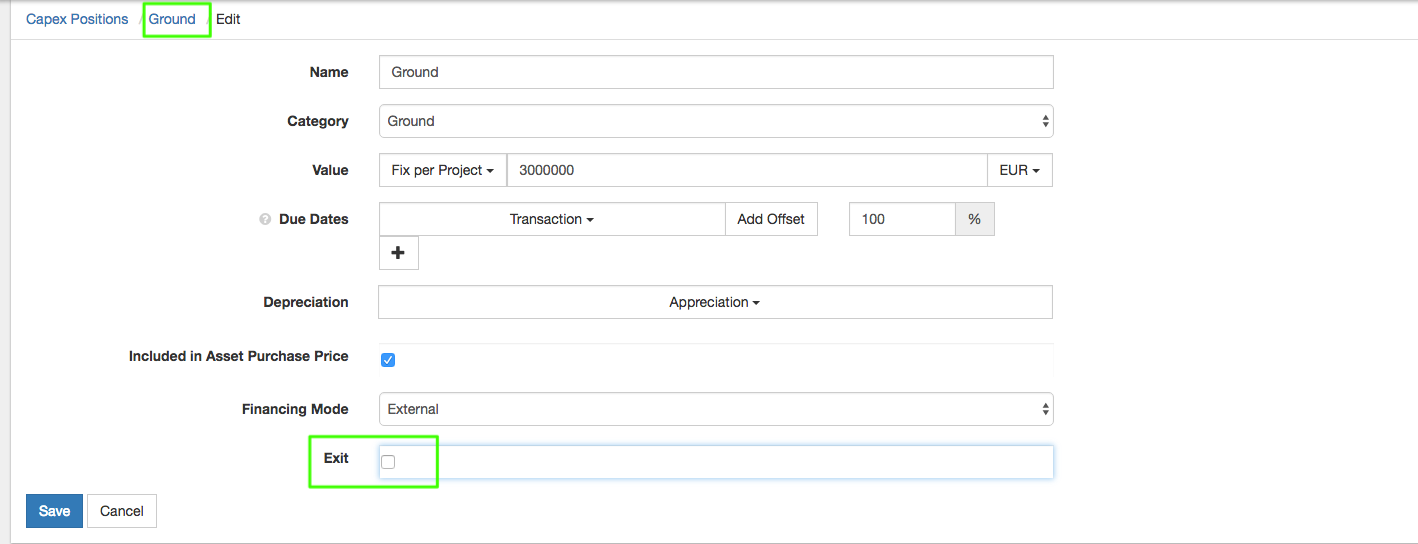This screenshot has width=1418, height=544.
Task: Click the Cancel button
Action: pos(122,511)
